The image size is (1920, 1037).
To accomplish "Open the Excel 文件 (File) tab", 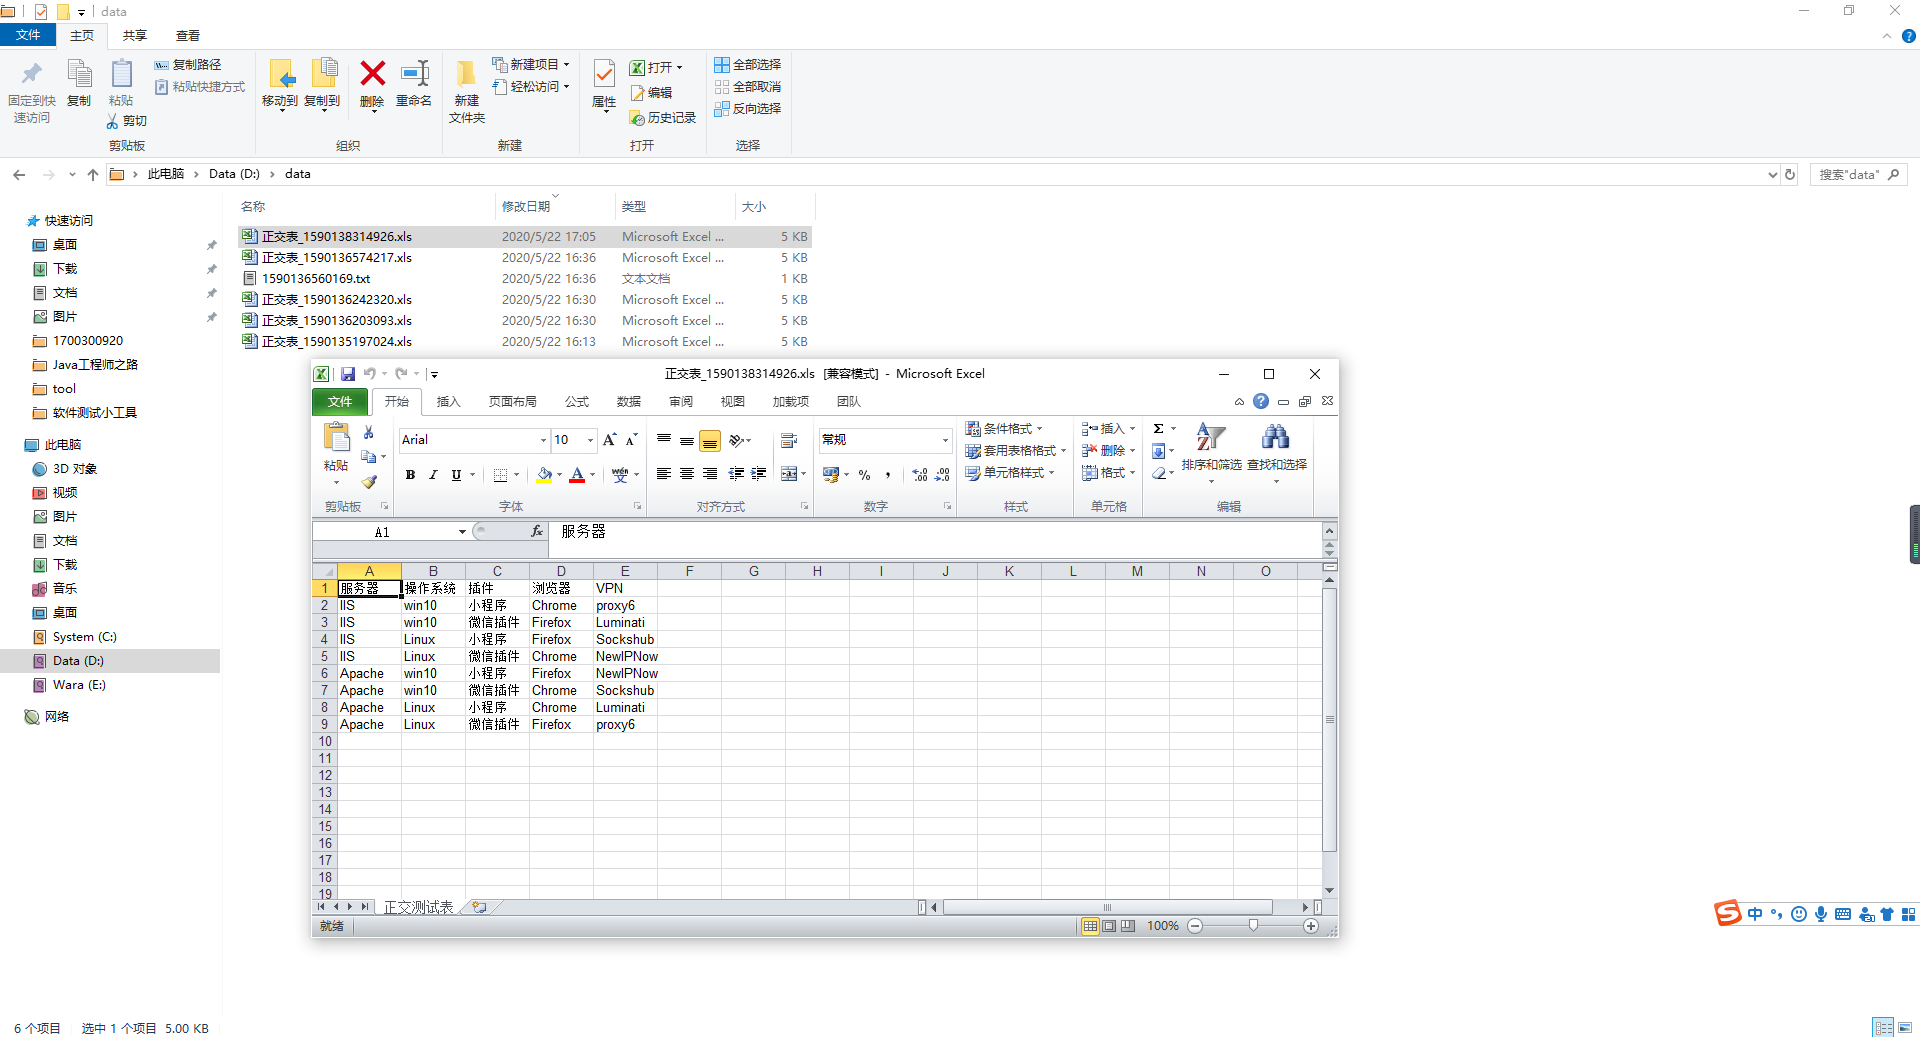I will pos(340,402).
